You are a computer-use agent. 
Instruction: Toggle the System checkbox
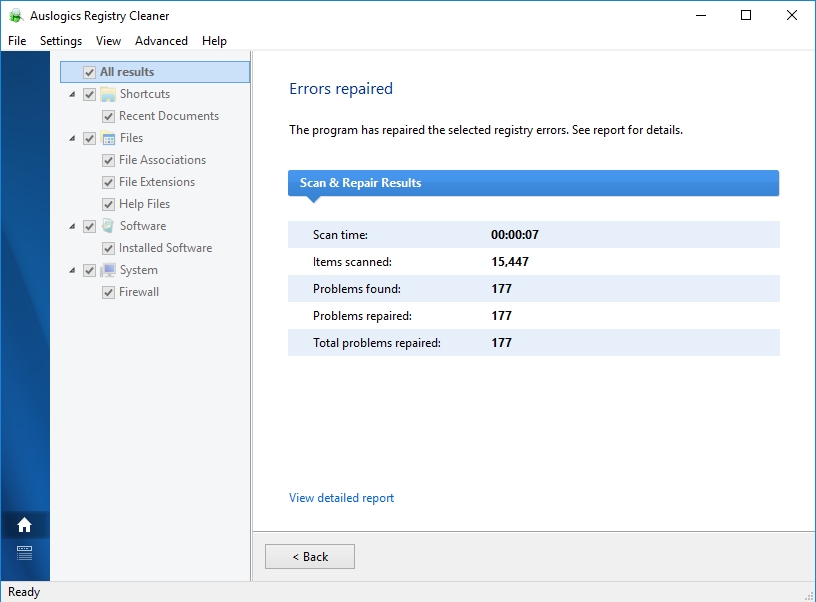pos(90,270)
